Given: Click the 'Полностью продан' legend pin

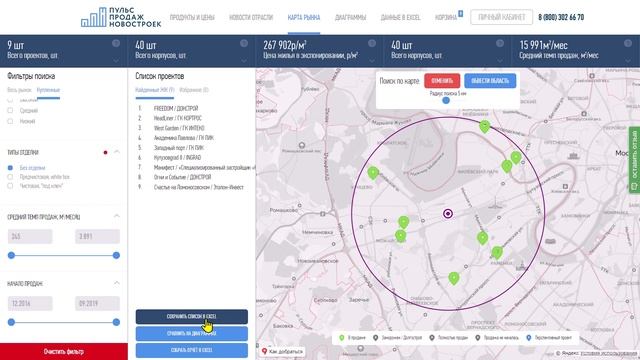Looking at the screenshot, I should [x=432, y=338].
